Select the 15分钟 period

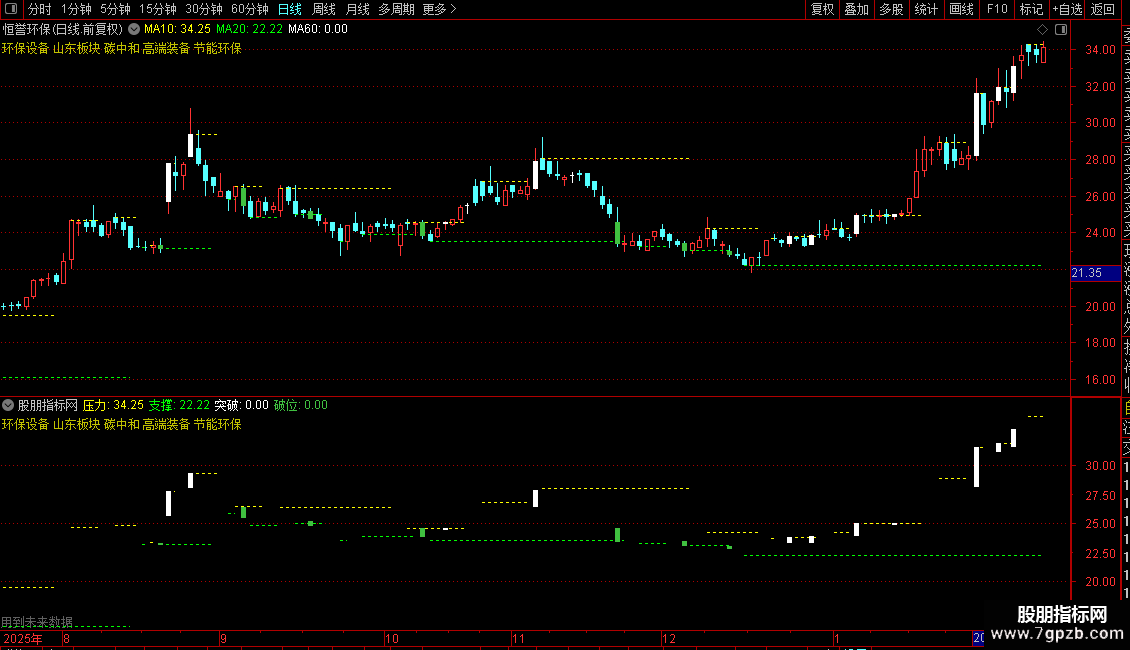click(x=158, y=9)
